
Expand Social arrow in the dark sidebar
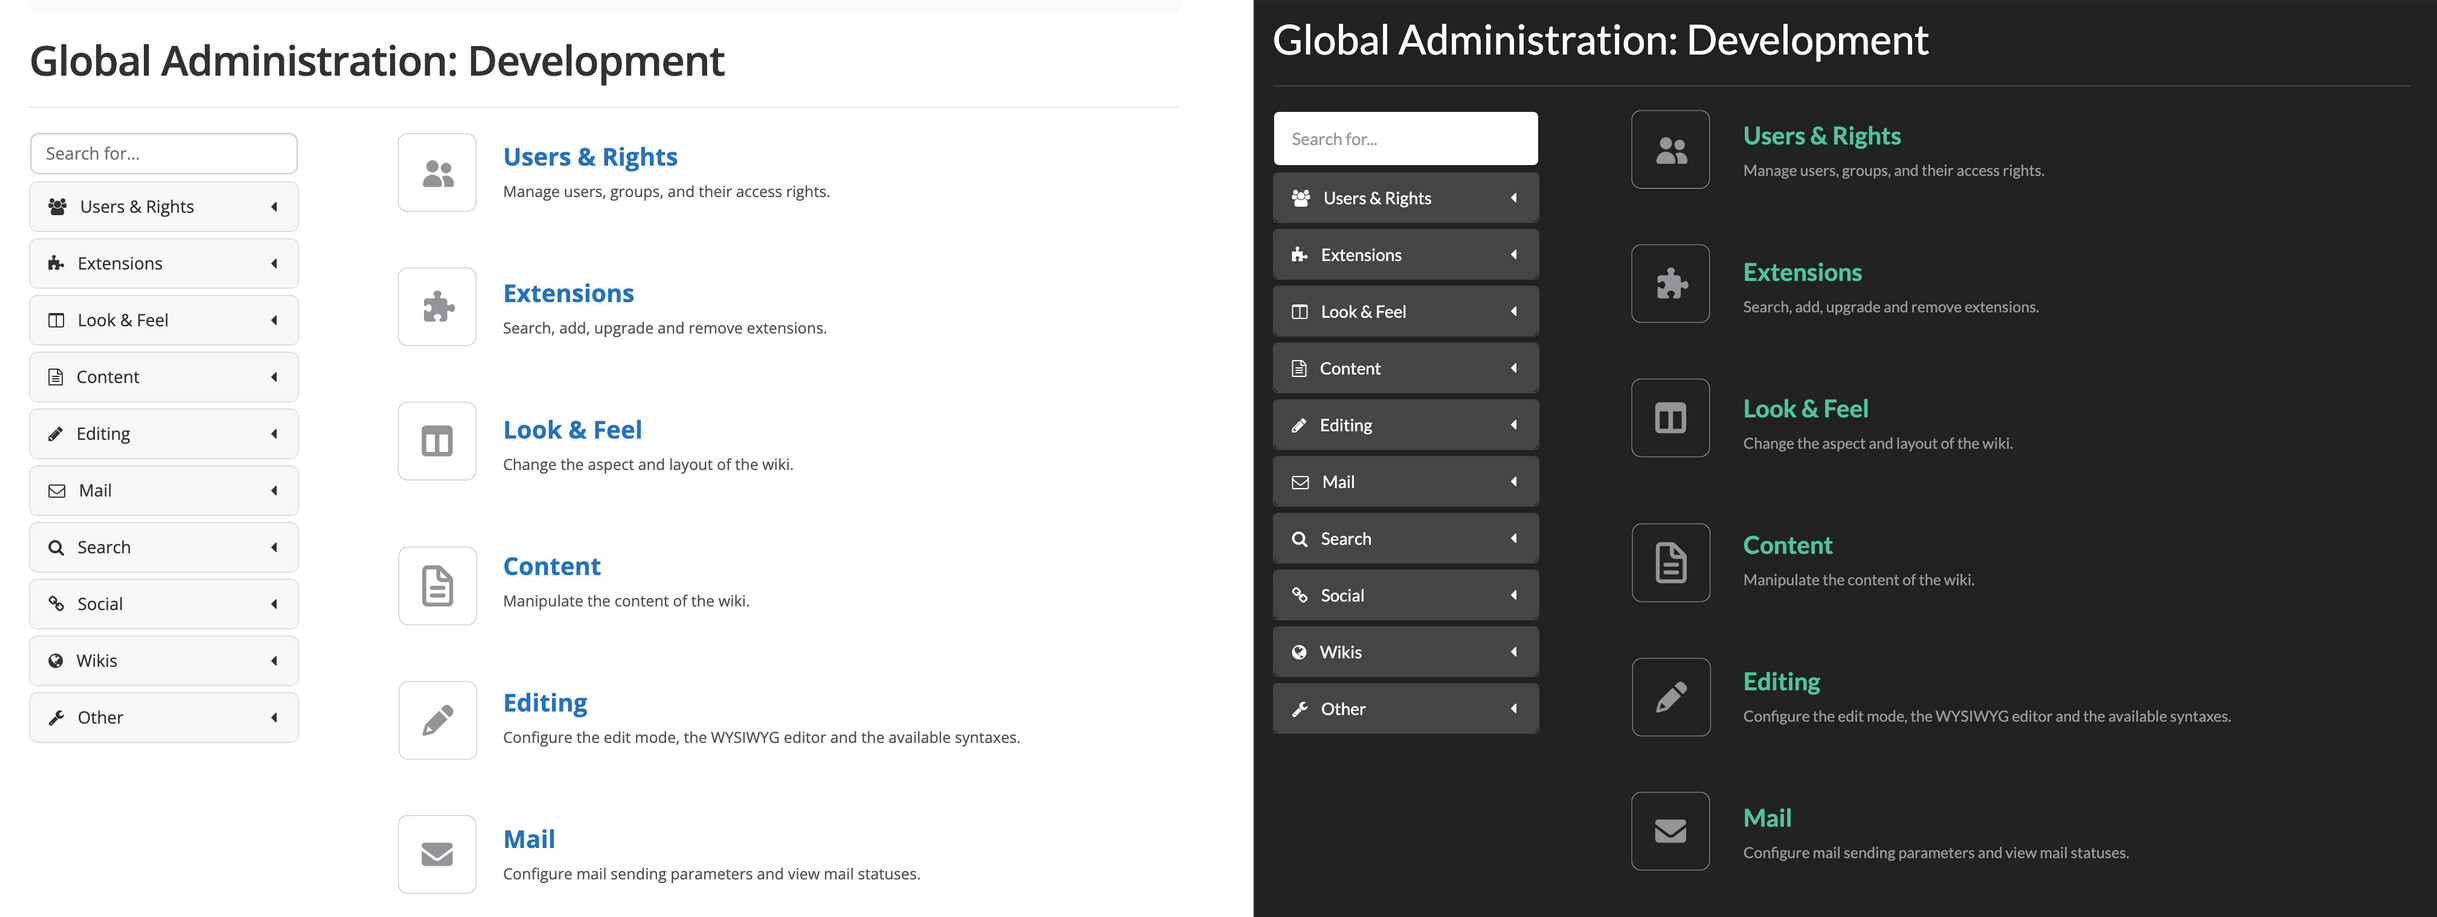[1513, 596]
